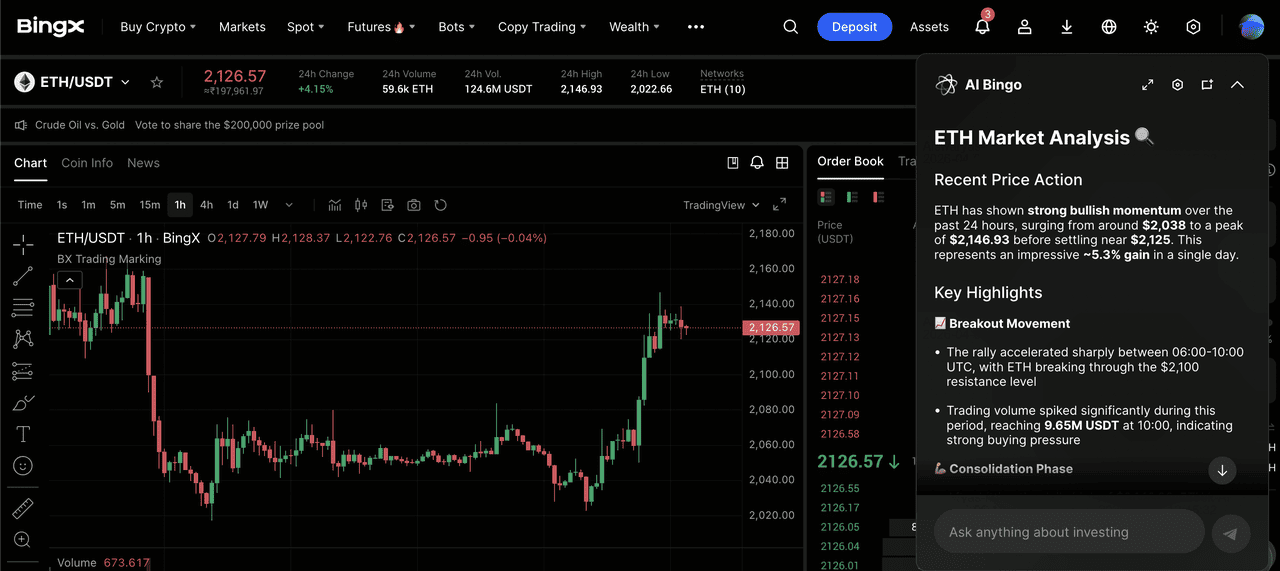Click the candlestick chart type icon
This screenshot has width=1280, height=571.
[x=361, y=205]
